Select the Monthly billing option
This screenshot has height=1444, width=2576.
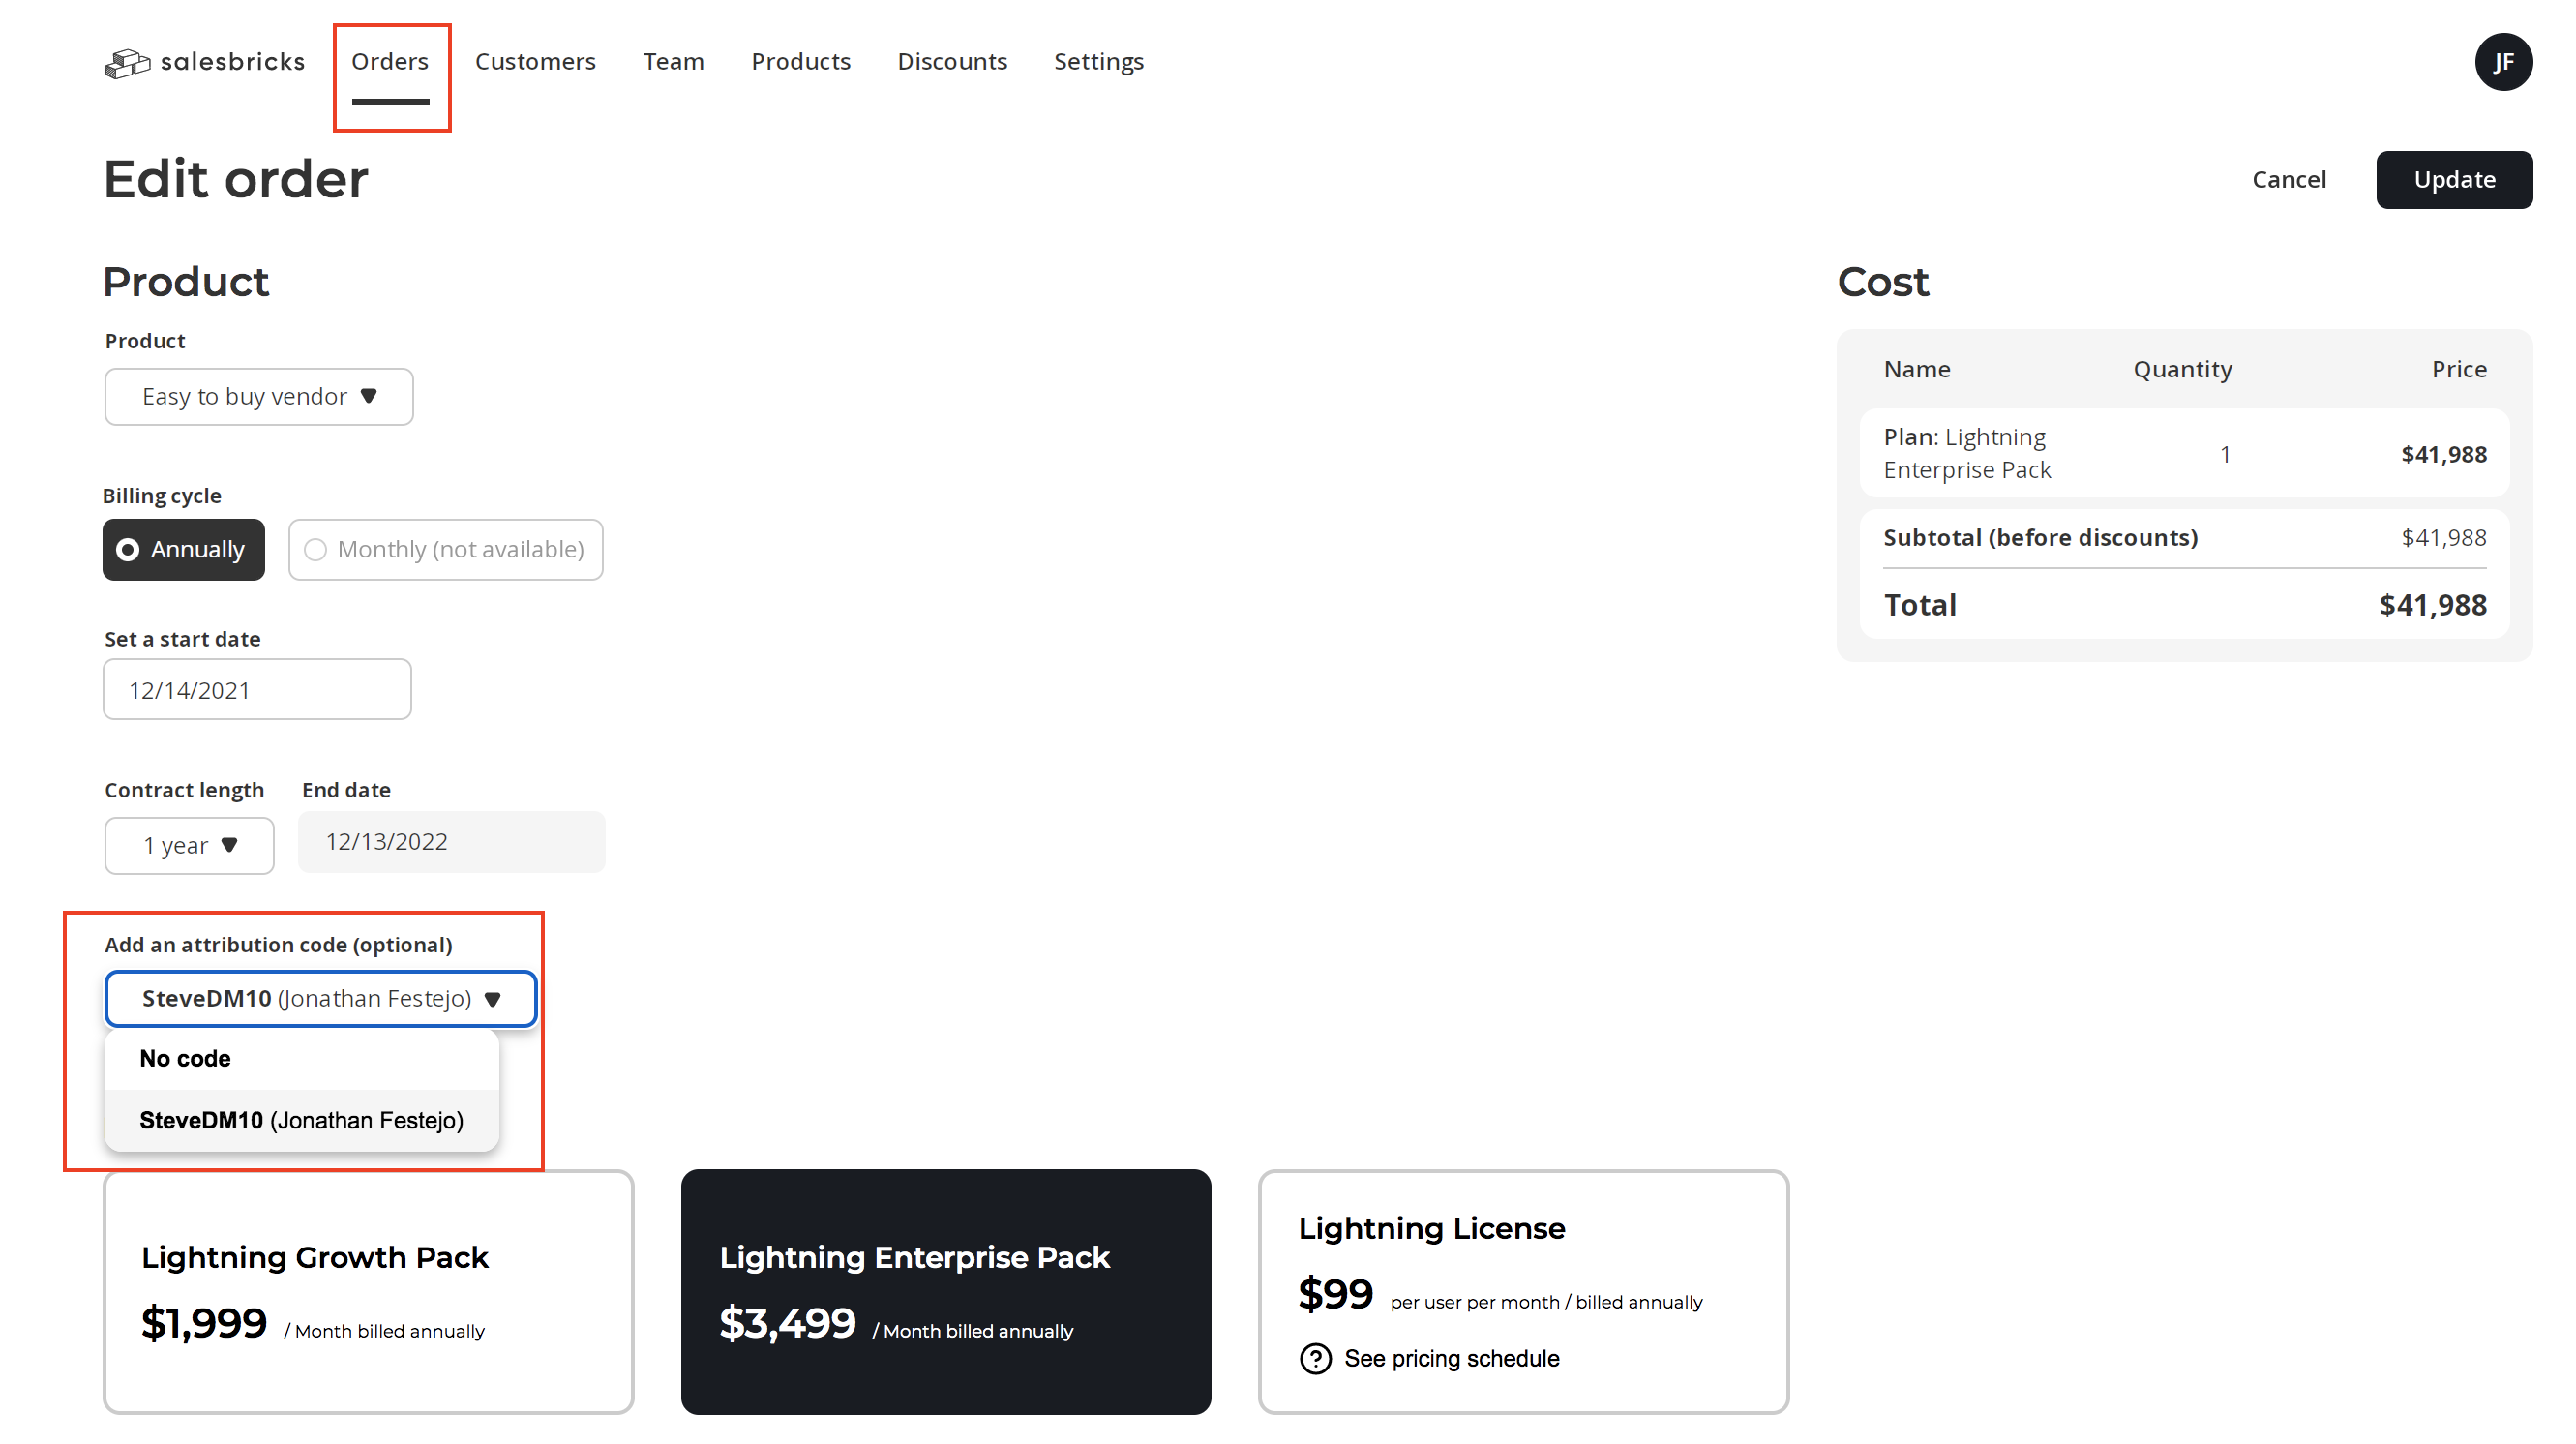pos(446,549)
